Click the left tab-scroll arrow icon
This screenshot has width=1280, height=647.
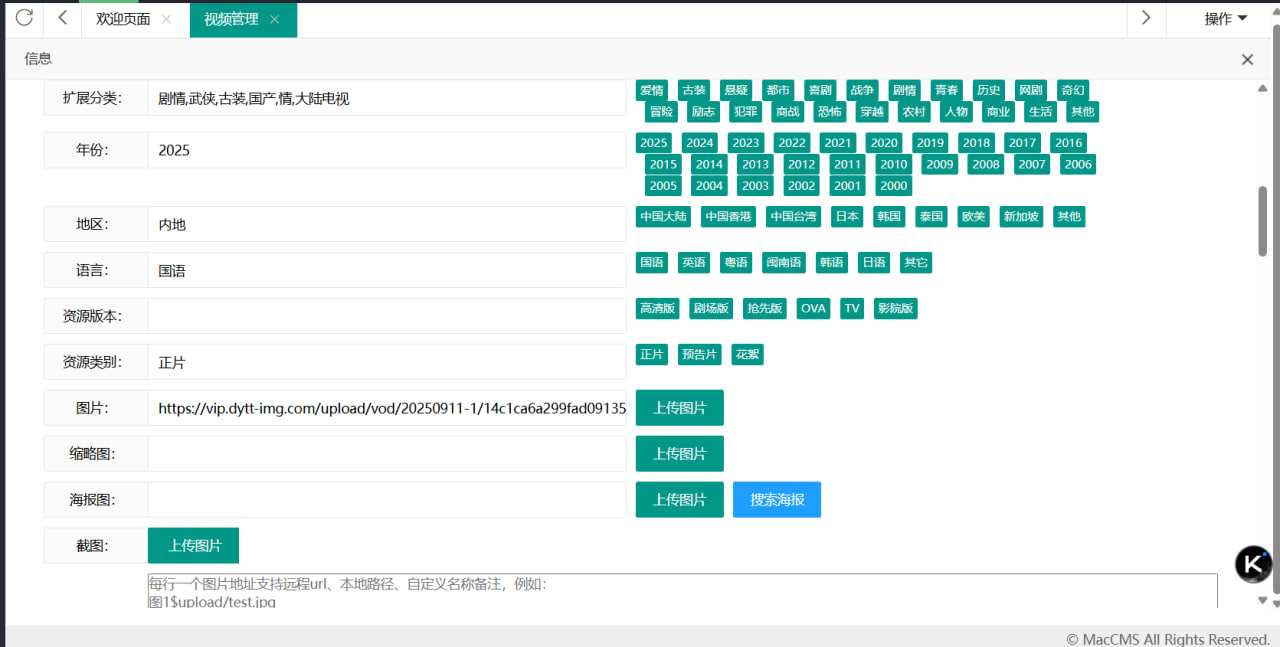click(63, 18)
